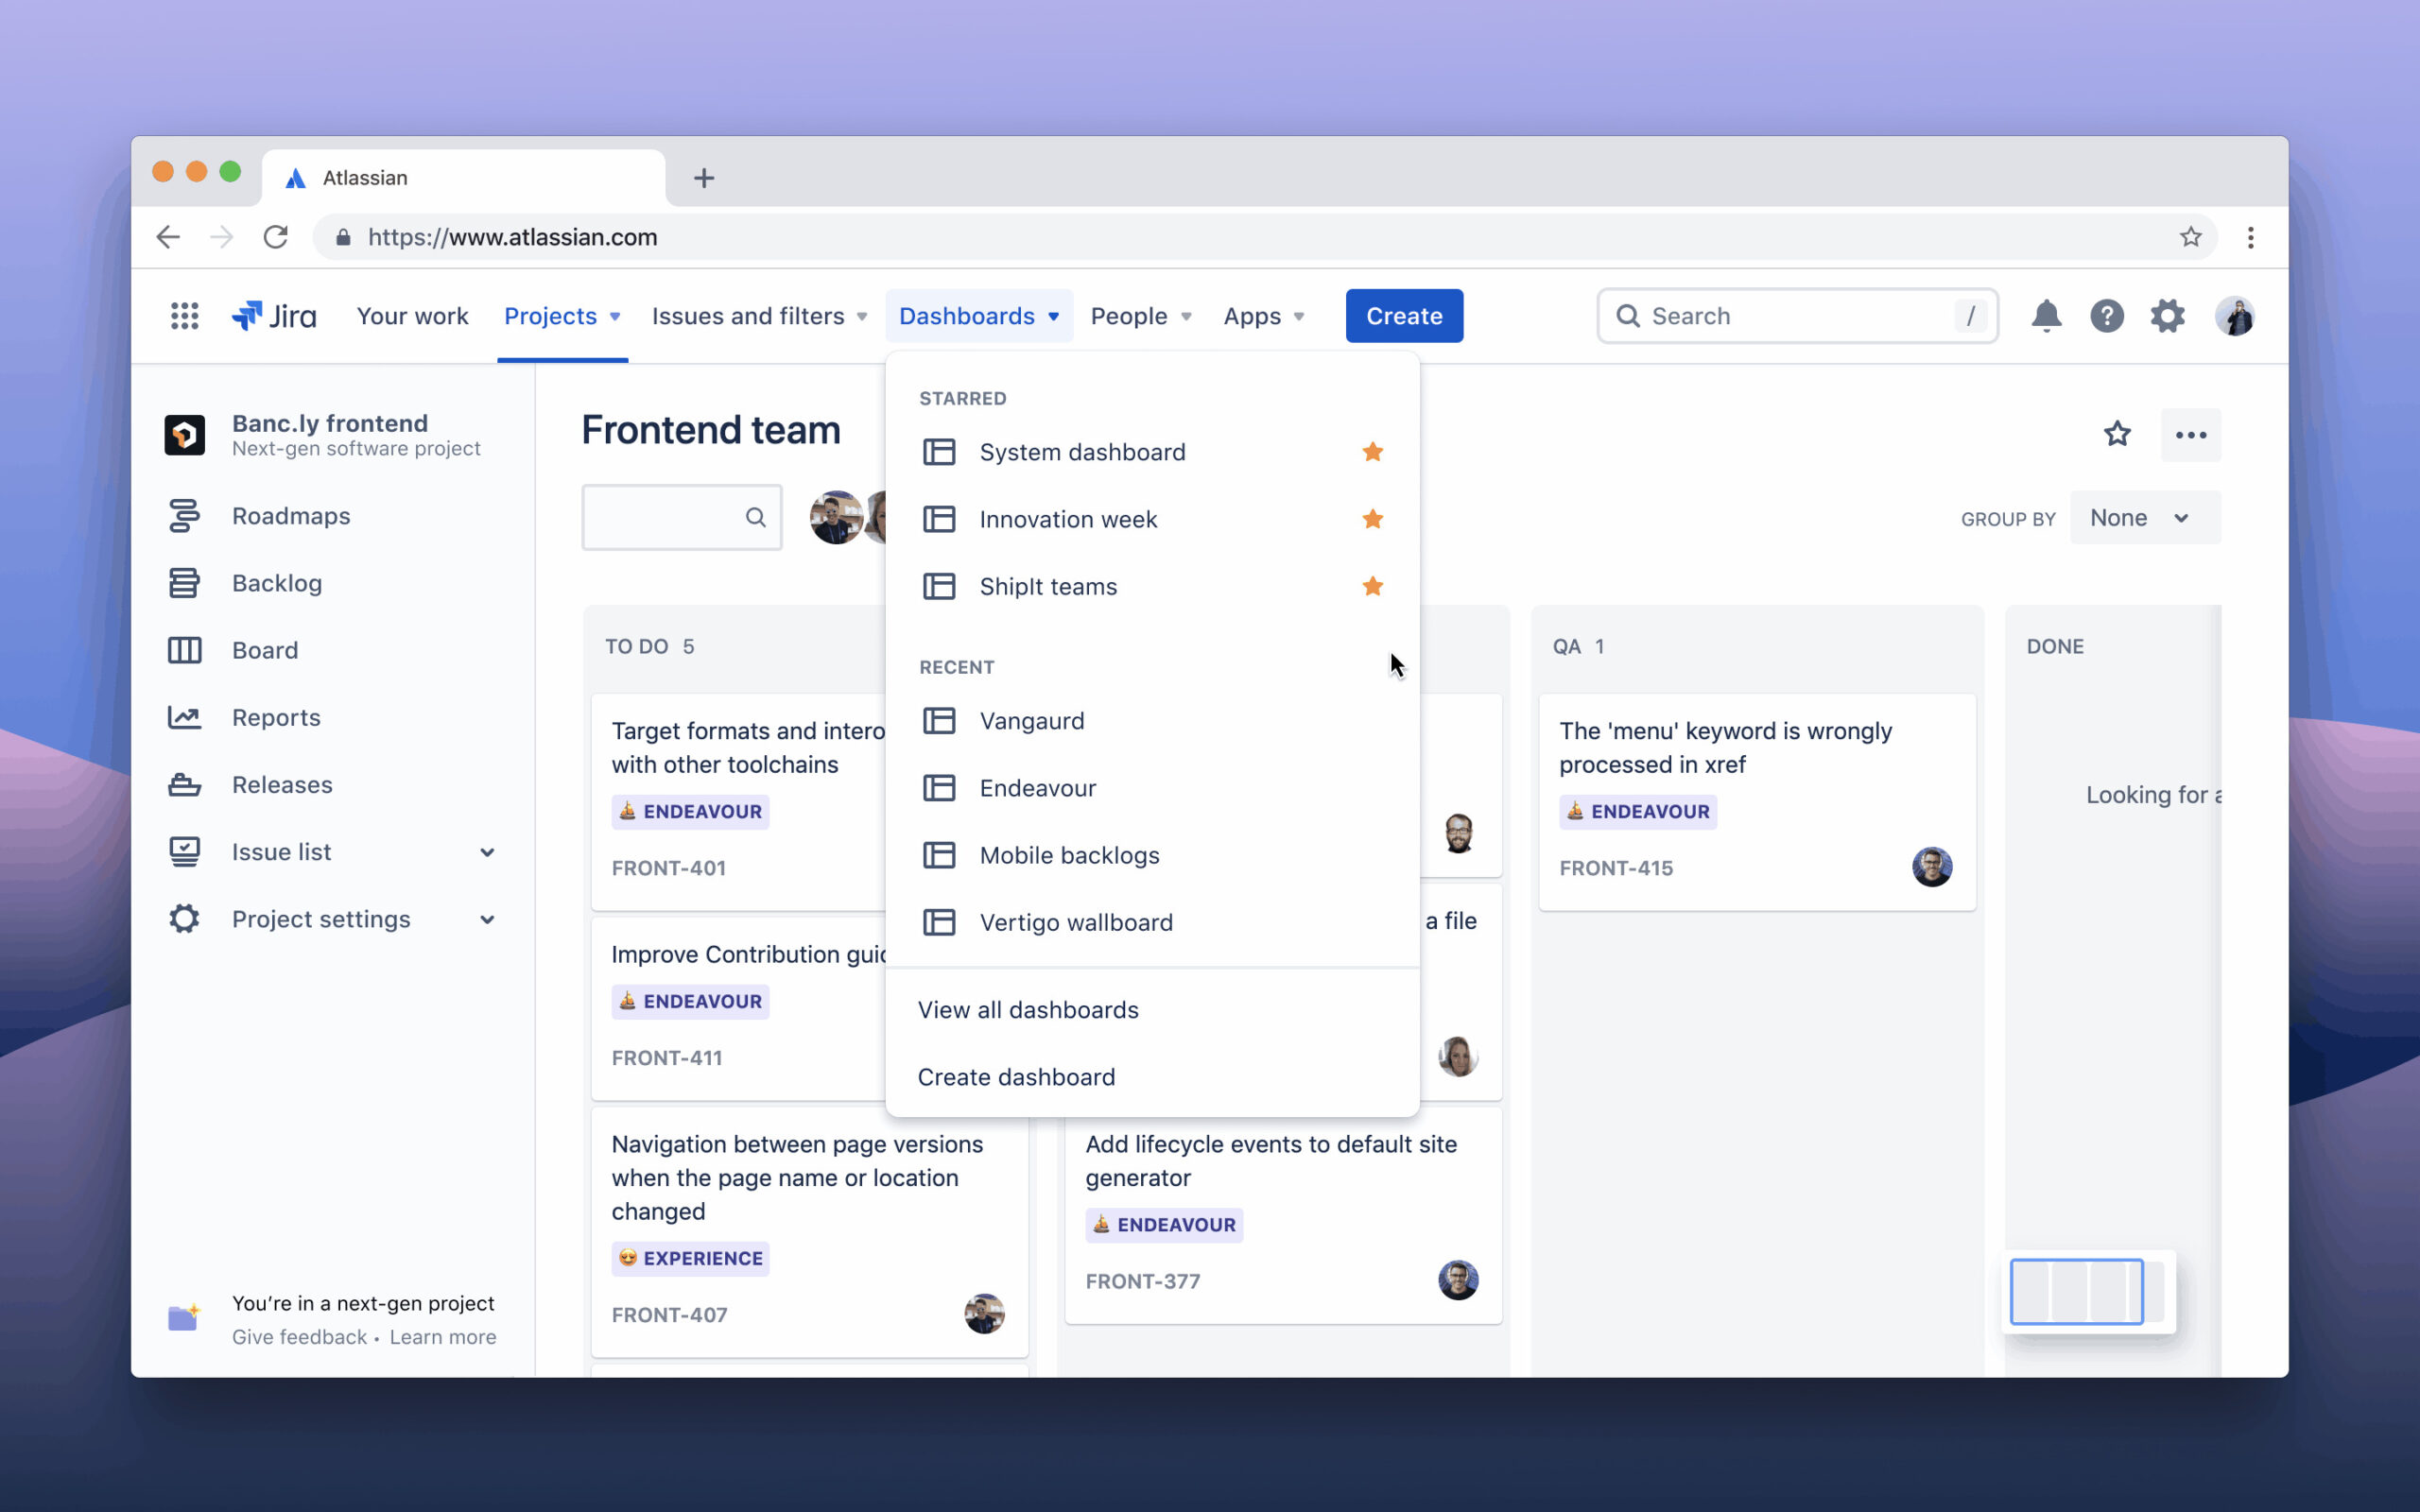Choose View all dashboards
The image size is (2420, 1512).
[x=1028, y=1010]
